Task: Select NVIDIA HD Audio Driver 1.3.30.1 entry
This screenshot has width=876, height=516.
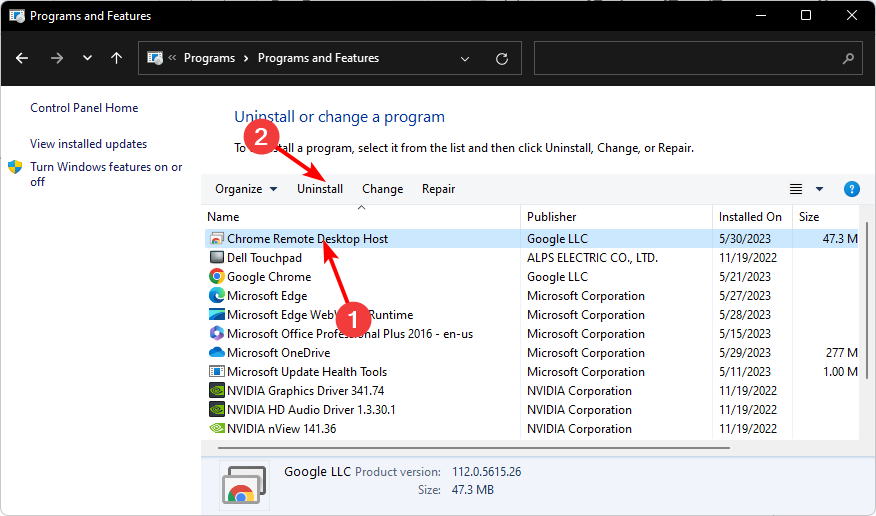Action: pos(531,409)
